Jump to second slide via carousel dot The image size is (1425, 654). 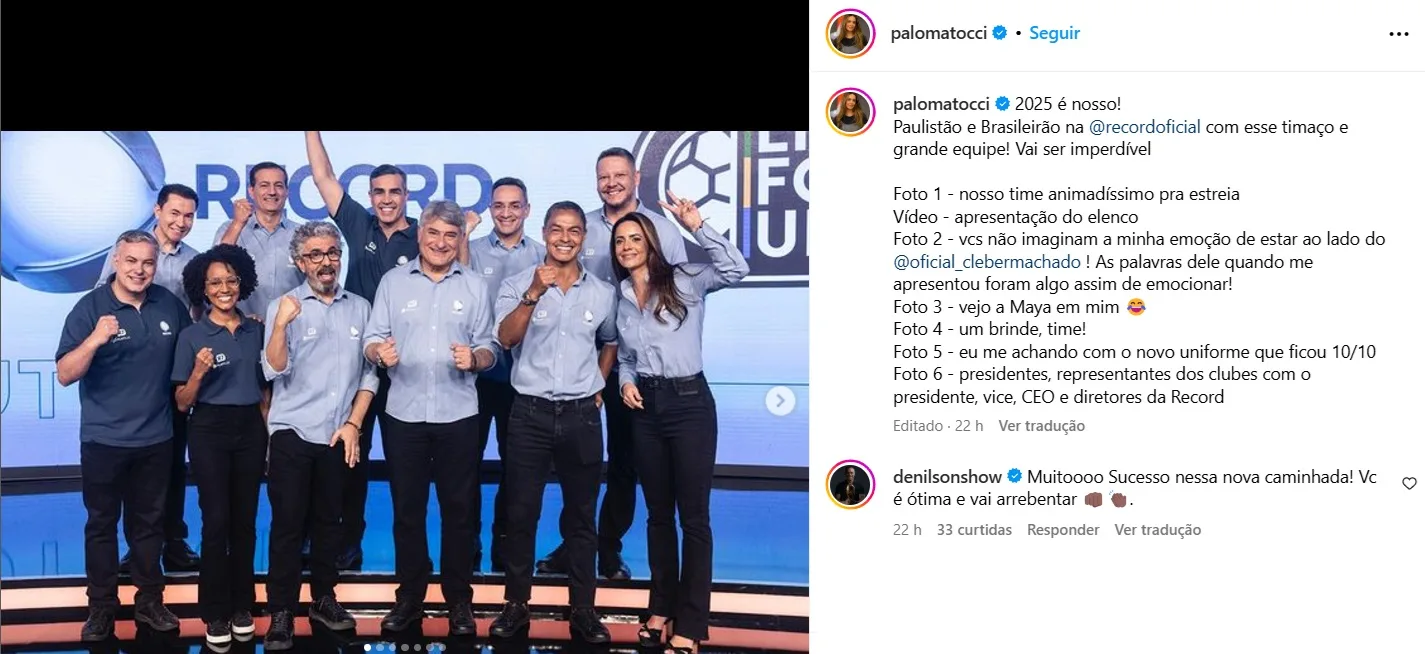click(380, 648)
